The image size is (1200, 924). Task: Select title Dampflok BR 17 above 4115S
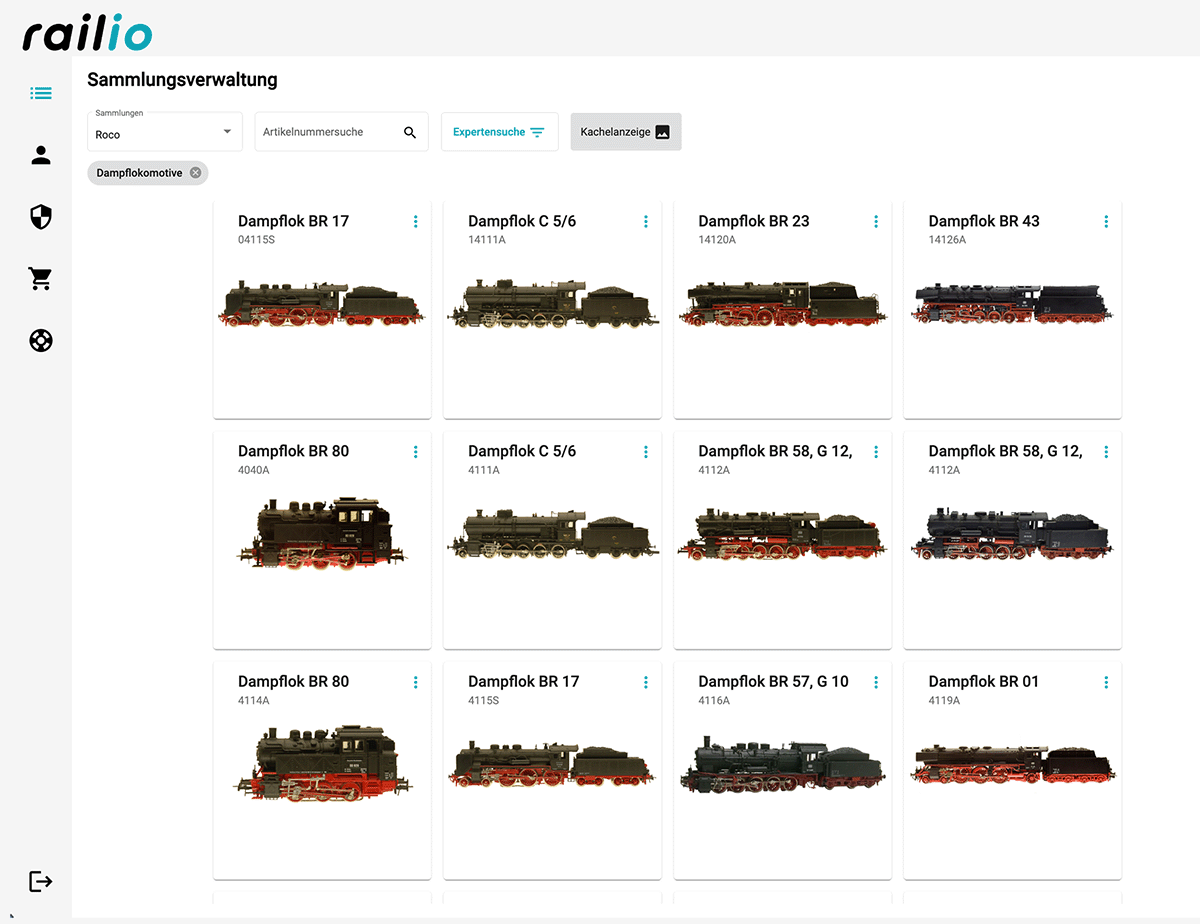pyautogui.click(x=523, y=681)
